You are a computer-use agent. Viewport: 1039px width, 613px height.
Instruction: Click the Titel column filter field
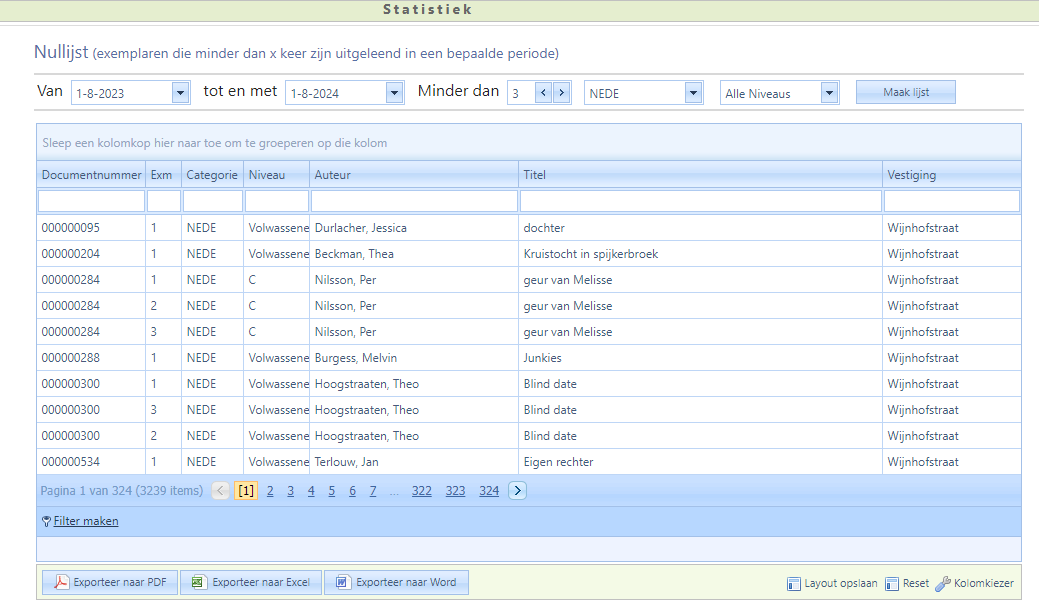click(700, 201)
